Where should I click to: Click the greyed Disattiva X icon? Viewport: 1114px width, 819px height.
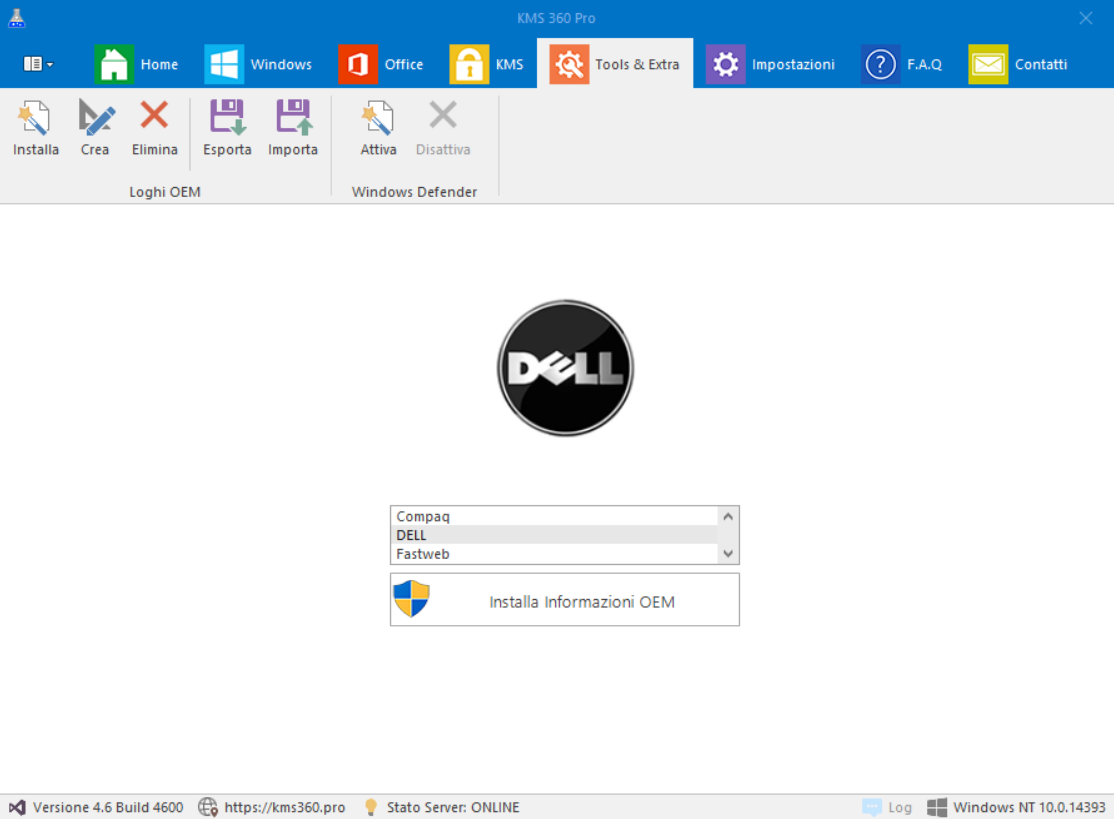tap(443, 115)
